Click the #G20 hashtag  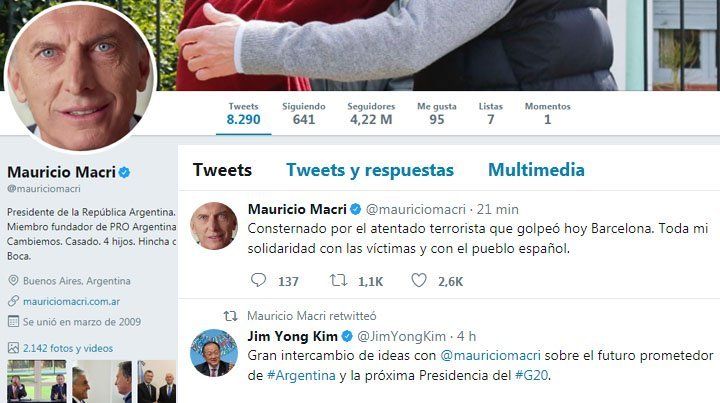(x=531, y=375)
